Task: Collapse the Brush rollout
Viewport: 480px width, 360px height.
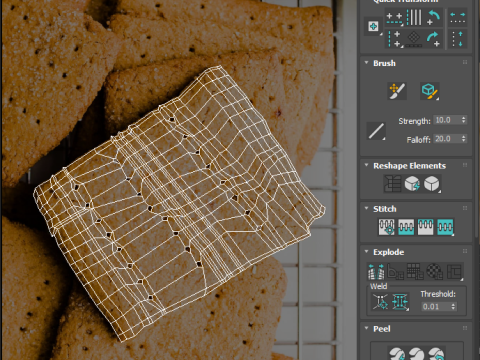Action: coord(366,63)
